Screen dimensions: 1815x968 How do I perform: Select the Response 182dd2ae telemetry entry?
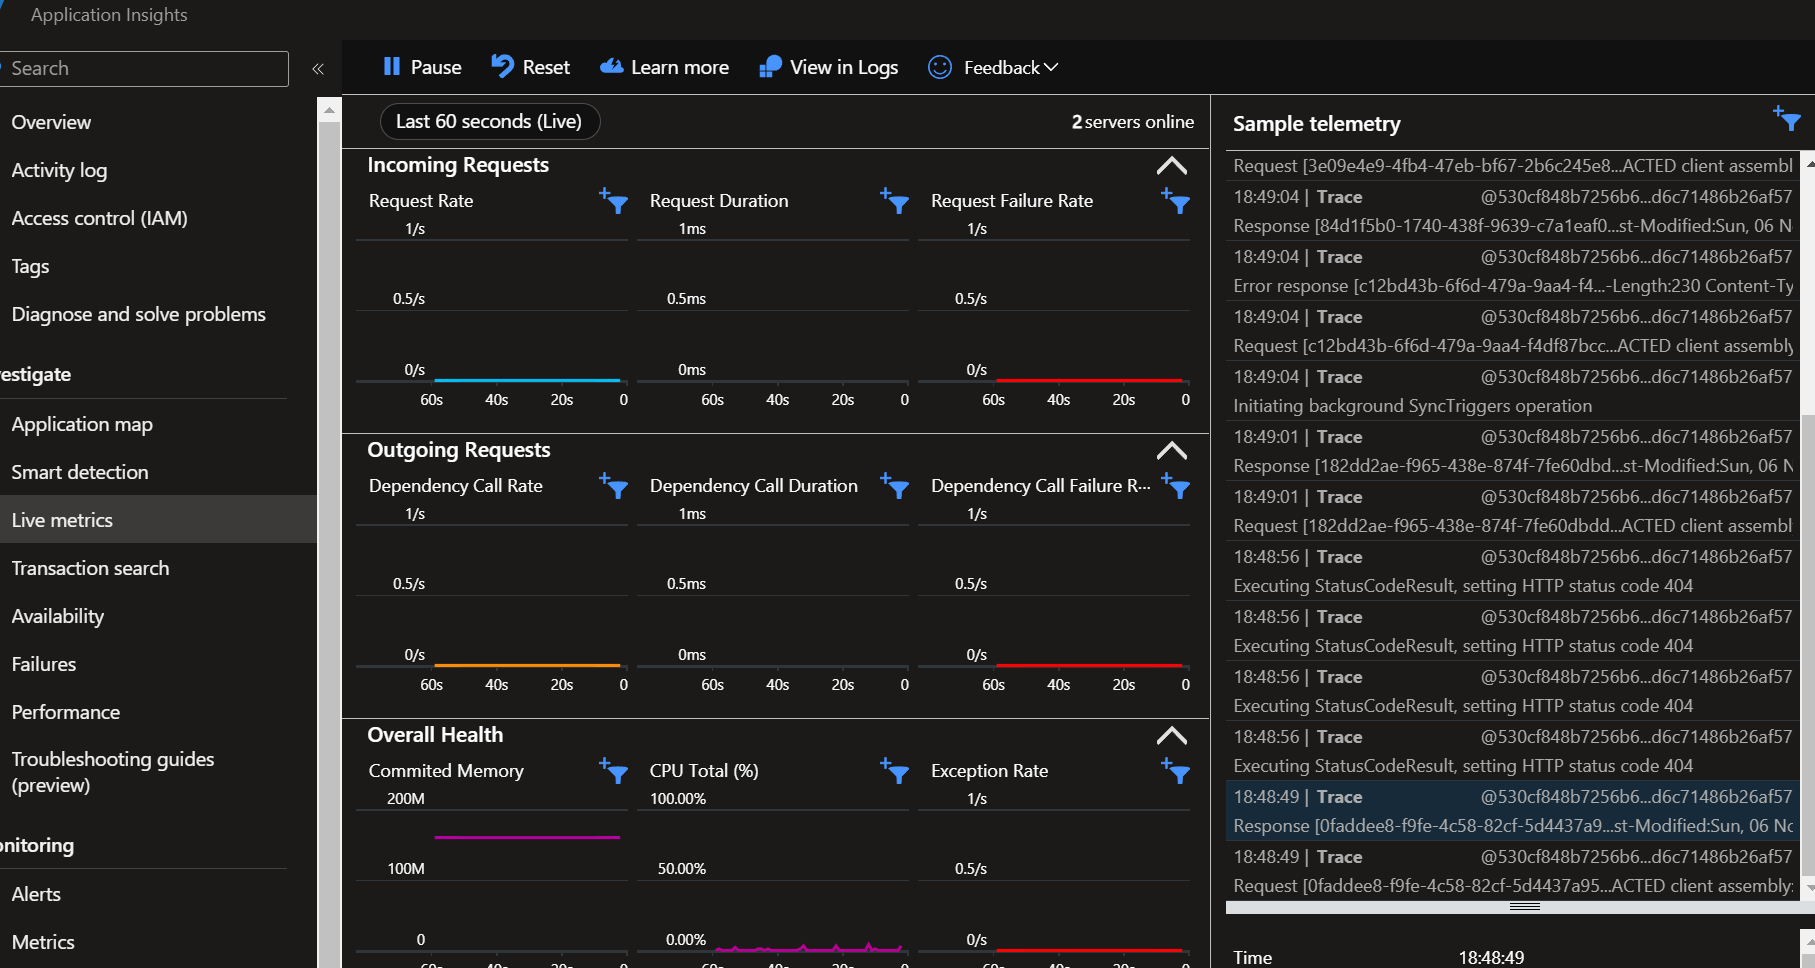(1512, 451)
